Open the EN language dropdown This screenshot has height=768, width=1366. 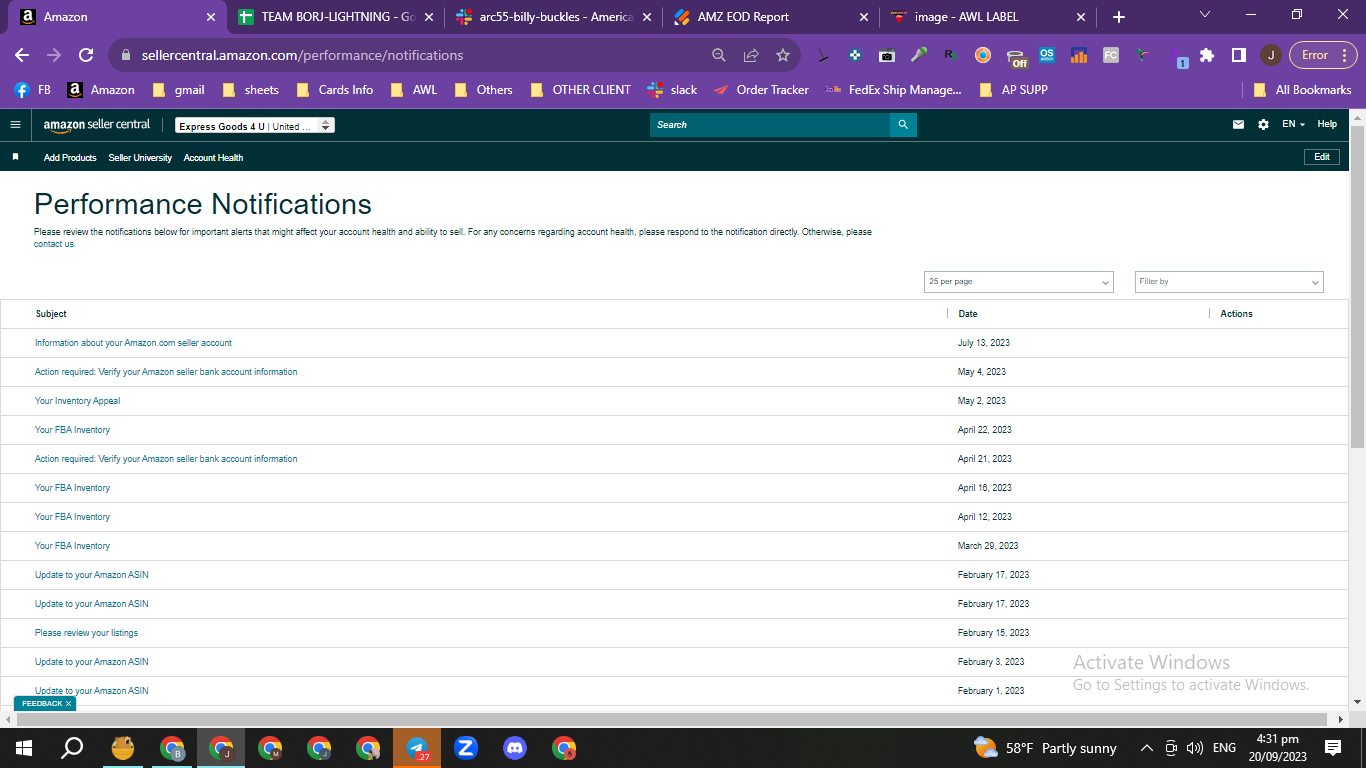1293,125
